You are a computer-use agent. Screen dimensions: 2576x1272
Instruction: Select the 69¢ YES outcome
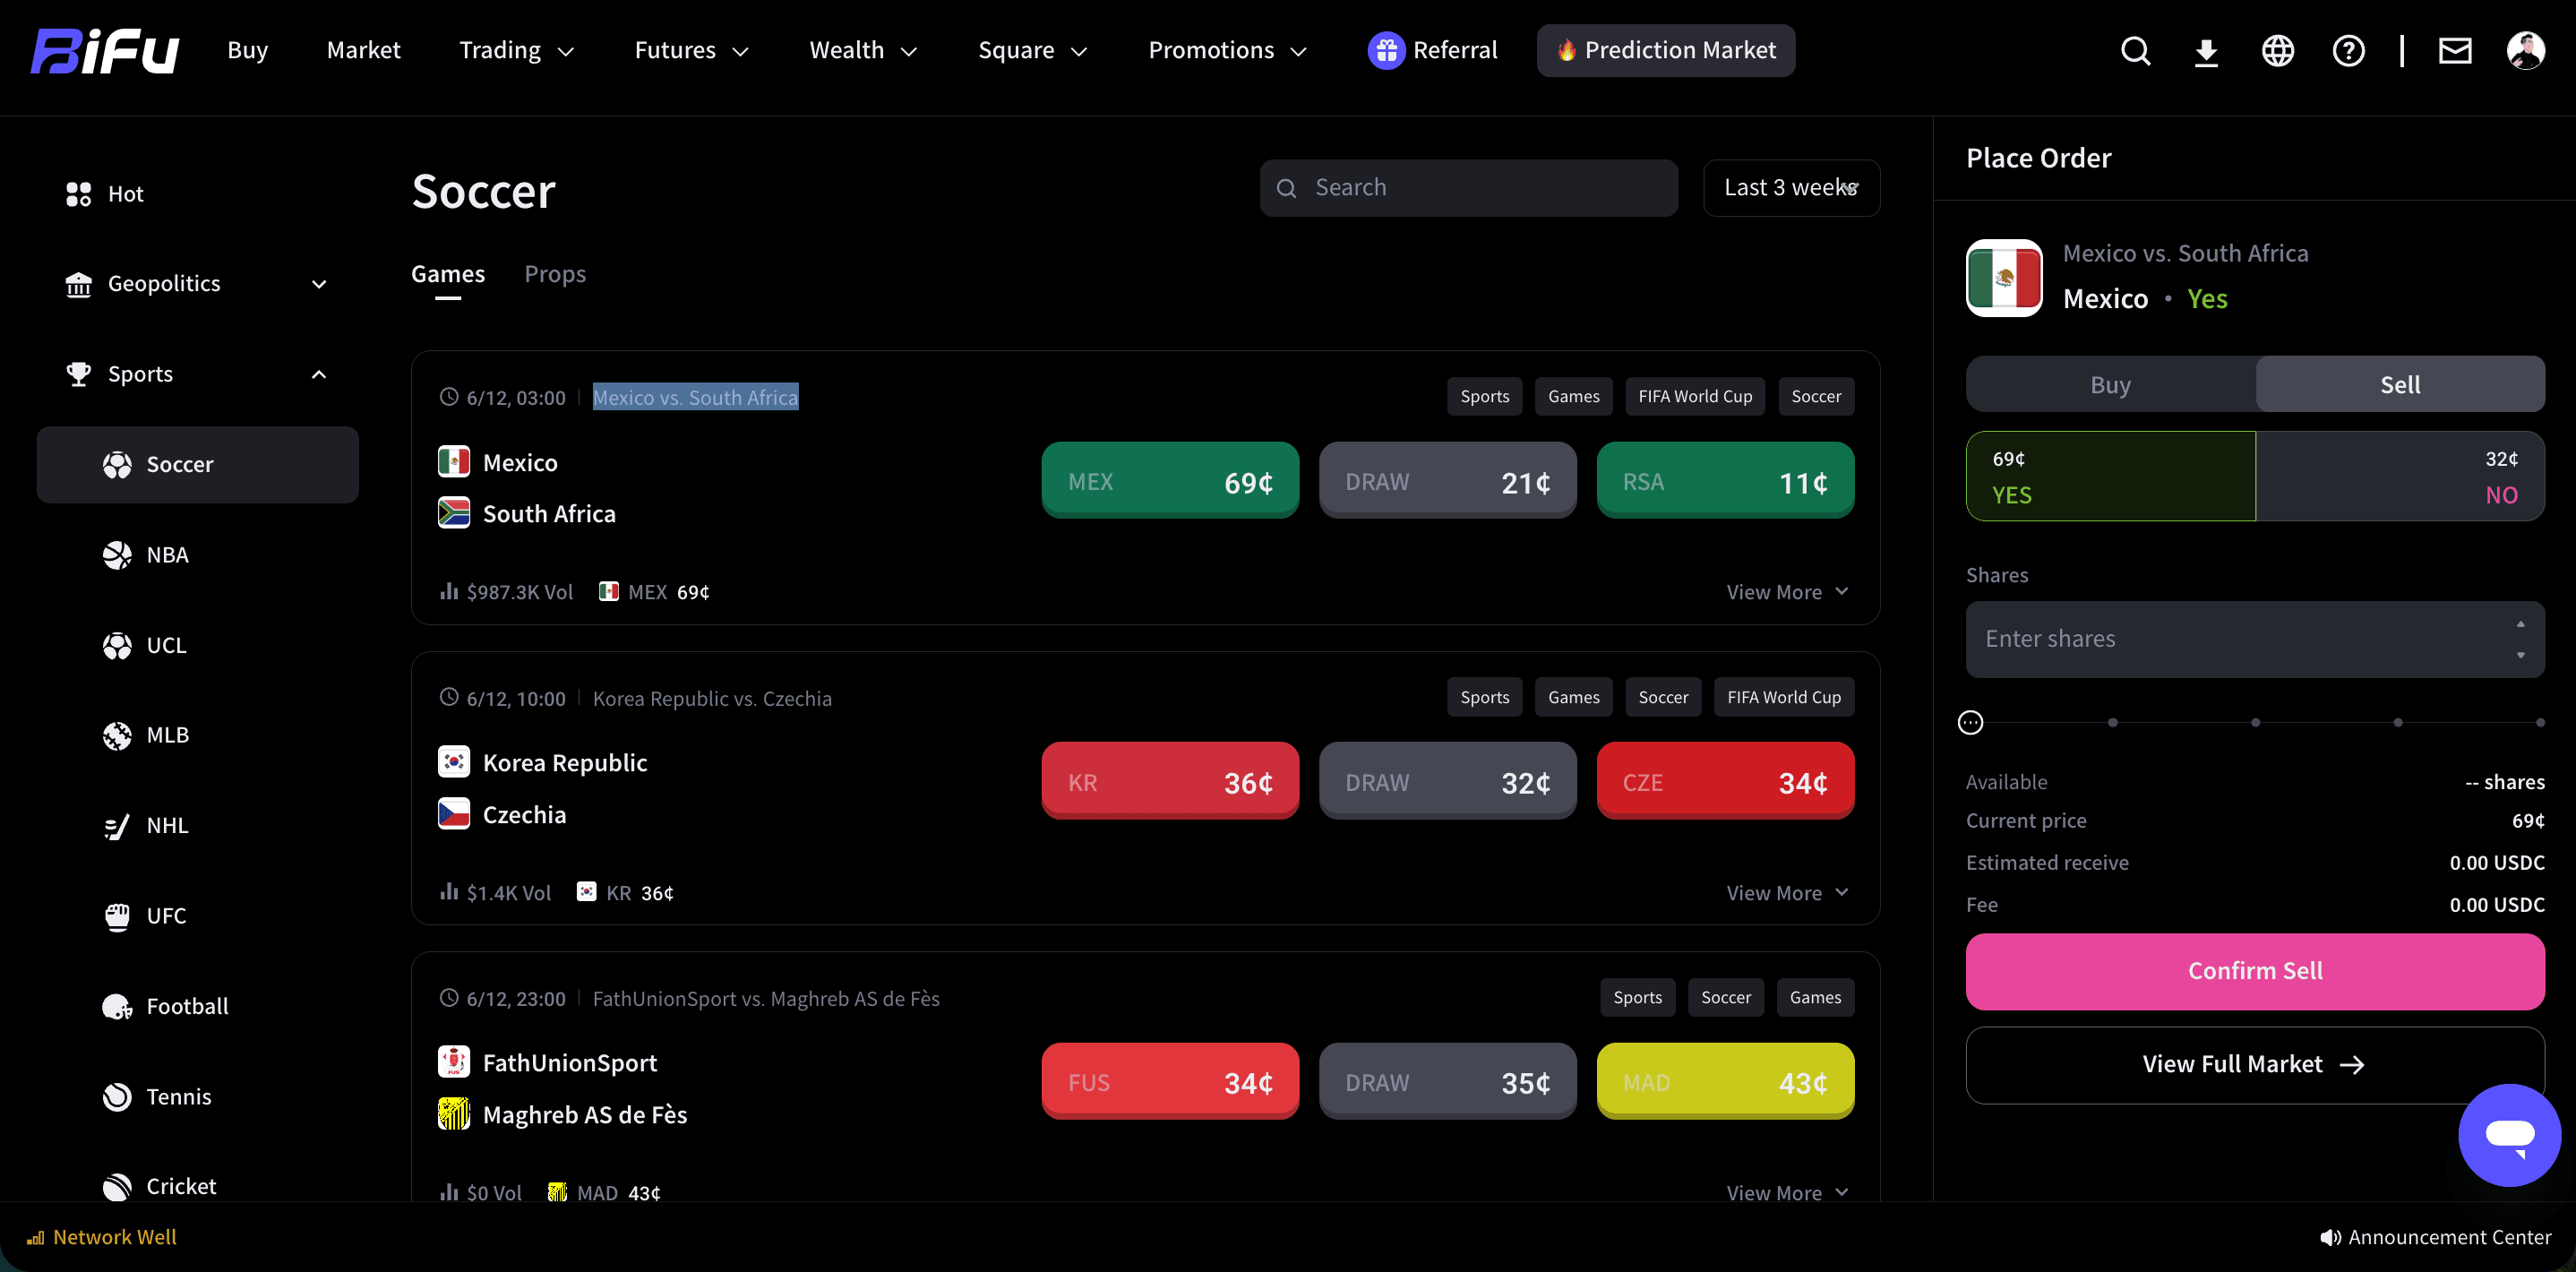[2110, 476]
